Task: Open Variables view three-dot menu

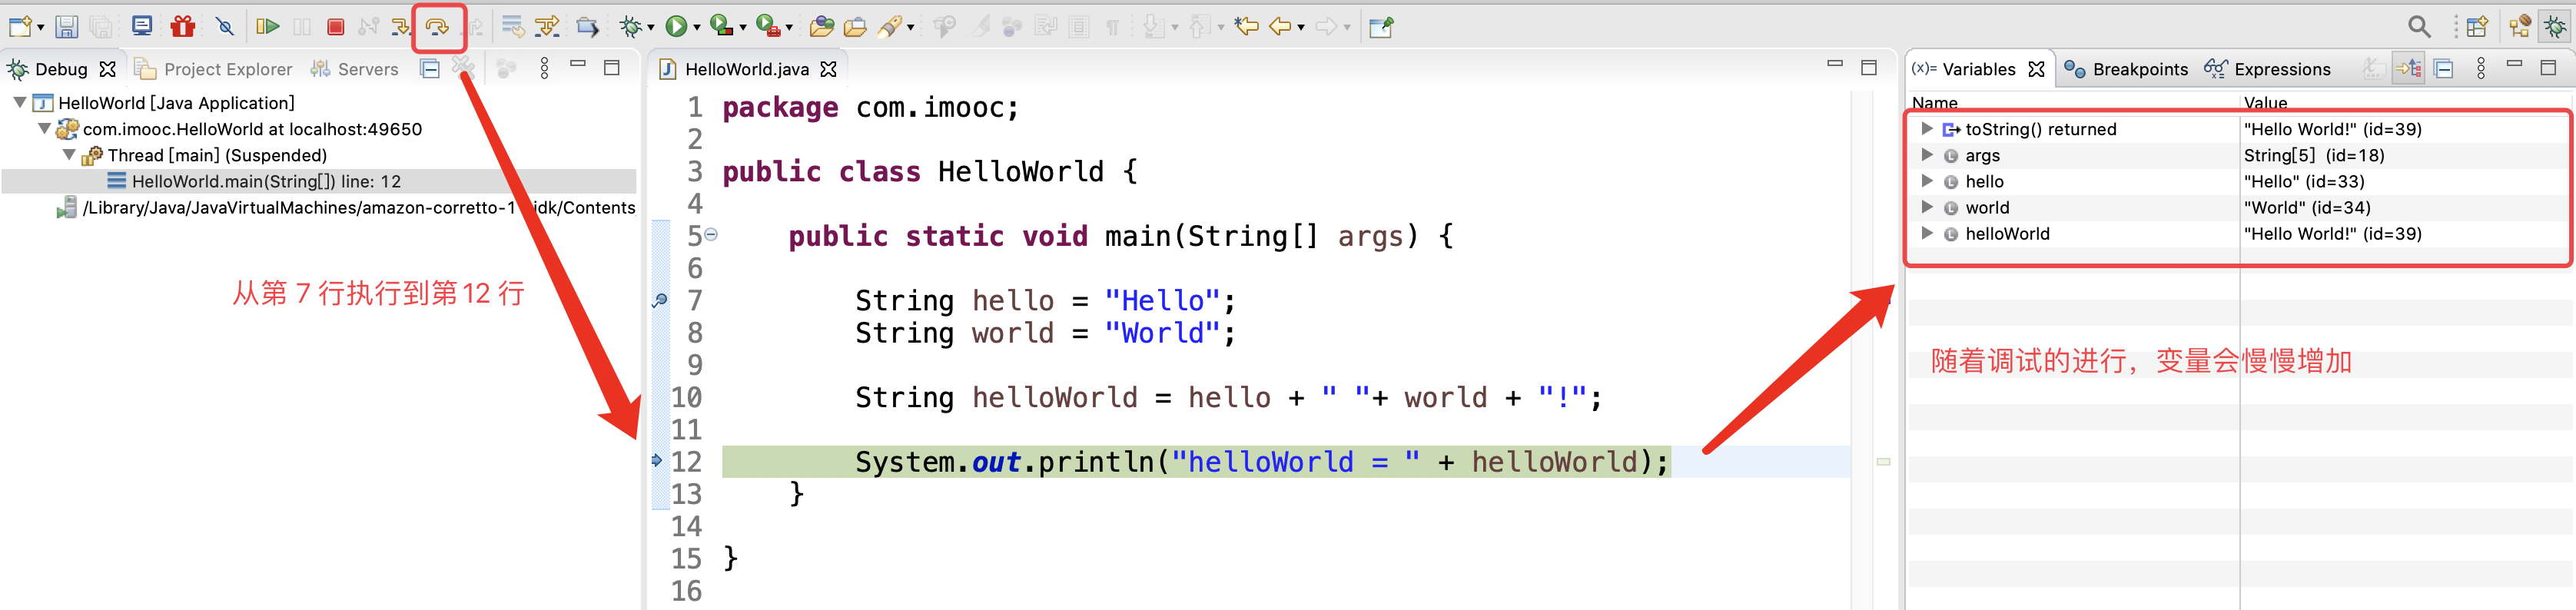Action: pos(2481,69)
